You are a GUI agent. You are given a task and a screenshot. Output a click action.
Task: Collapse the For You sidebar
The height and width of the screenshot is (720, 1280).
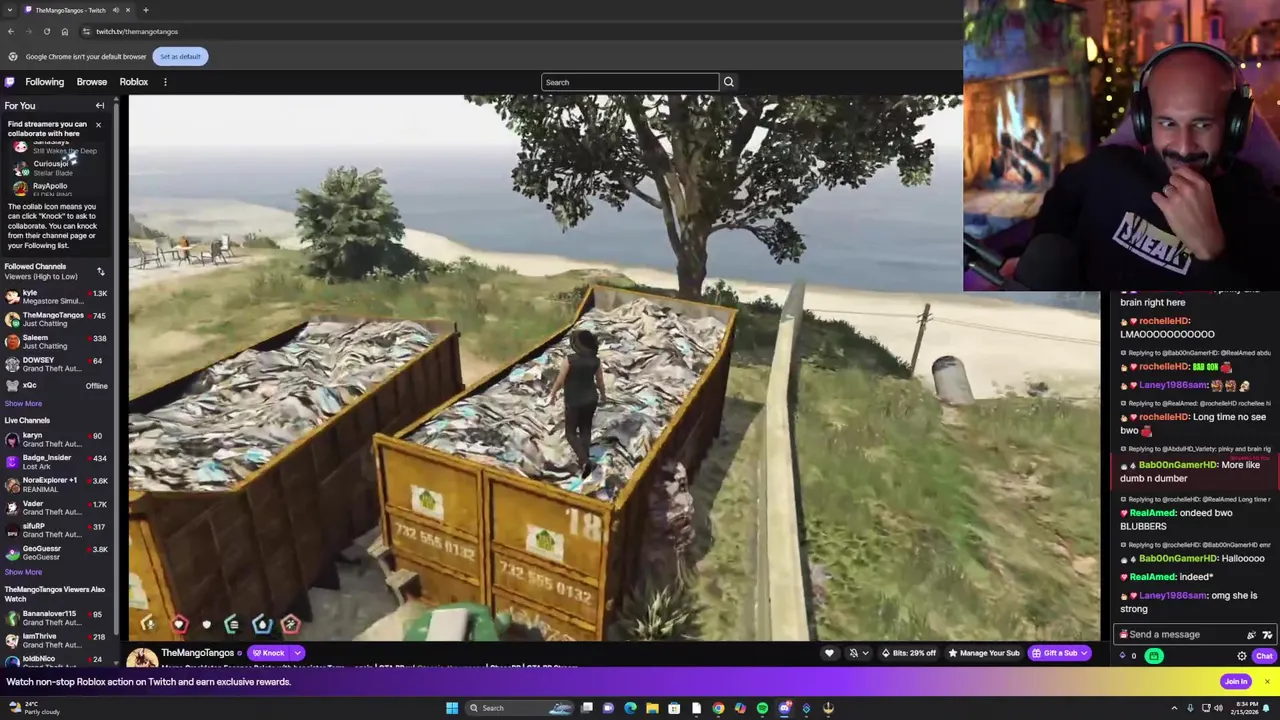(100, 105)
